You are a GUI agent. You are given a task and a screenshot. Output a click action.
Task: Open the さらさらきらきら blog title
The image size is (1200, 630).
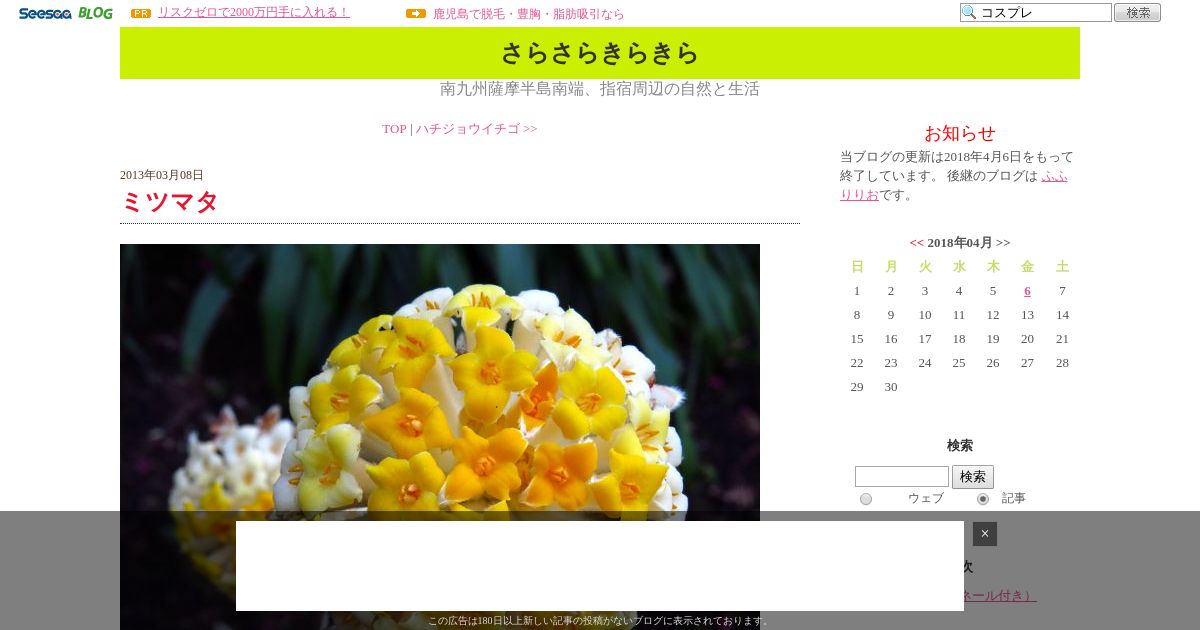pos(600,52)
